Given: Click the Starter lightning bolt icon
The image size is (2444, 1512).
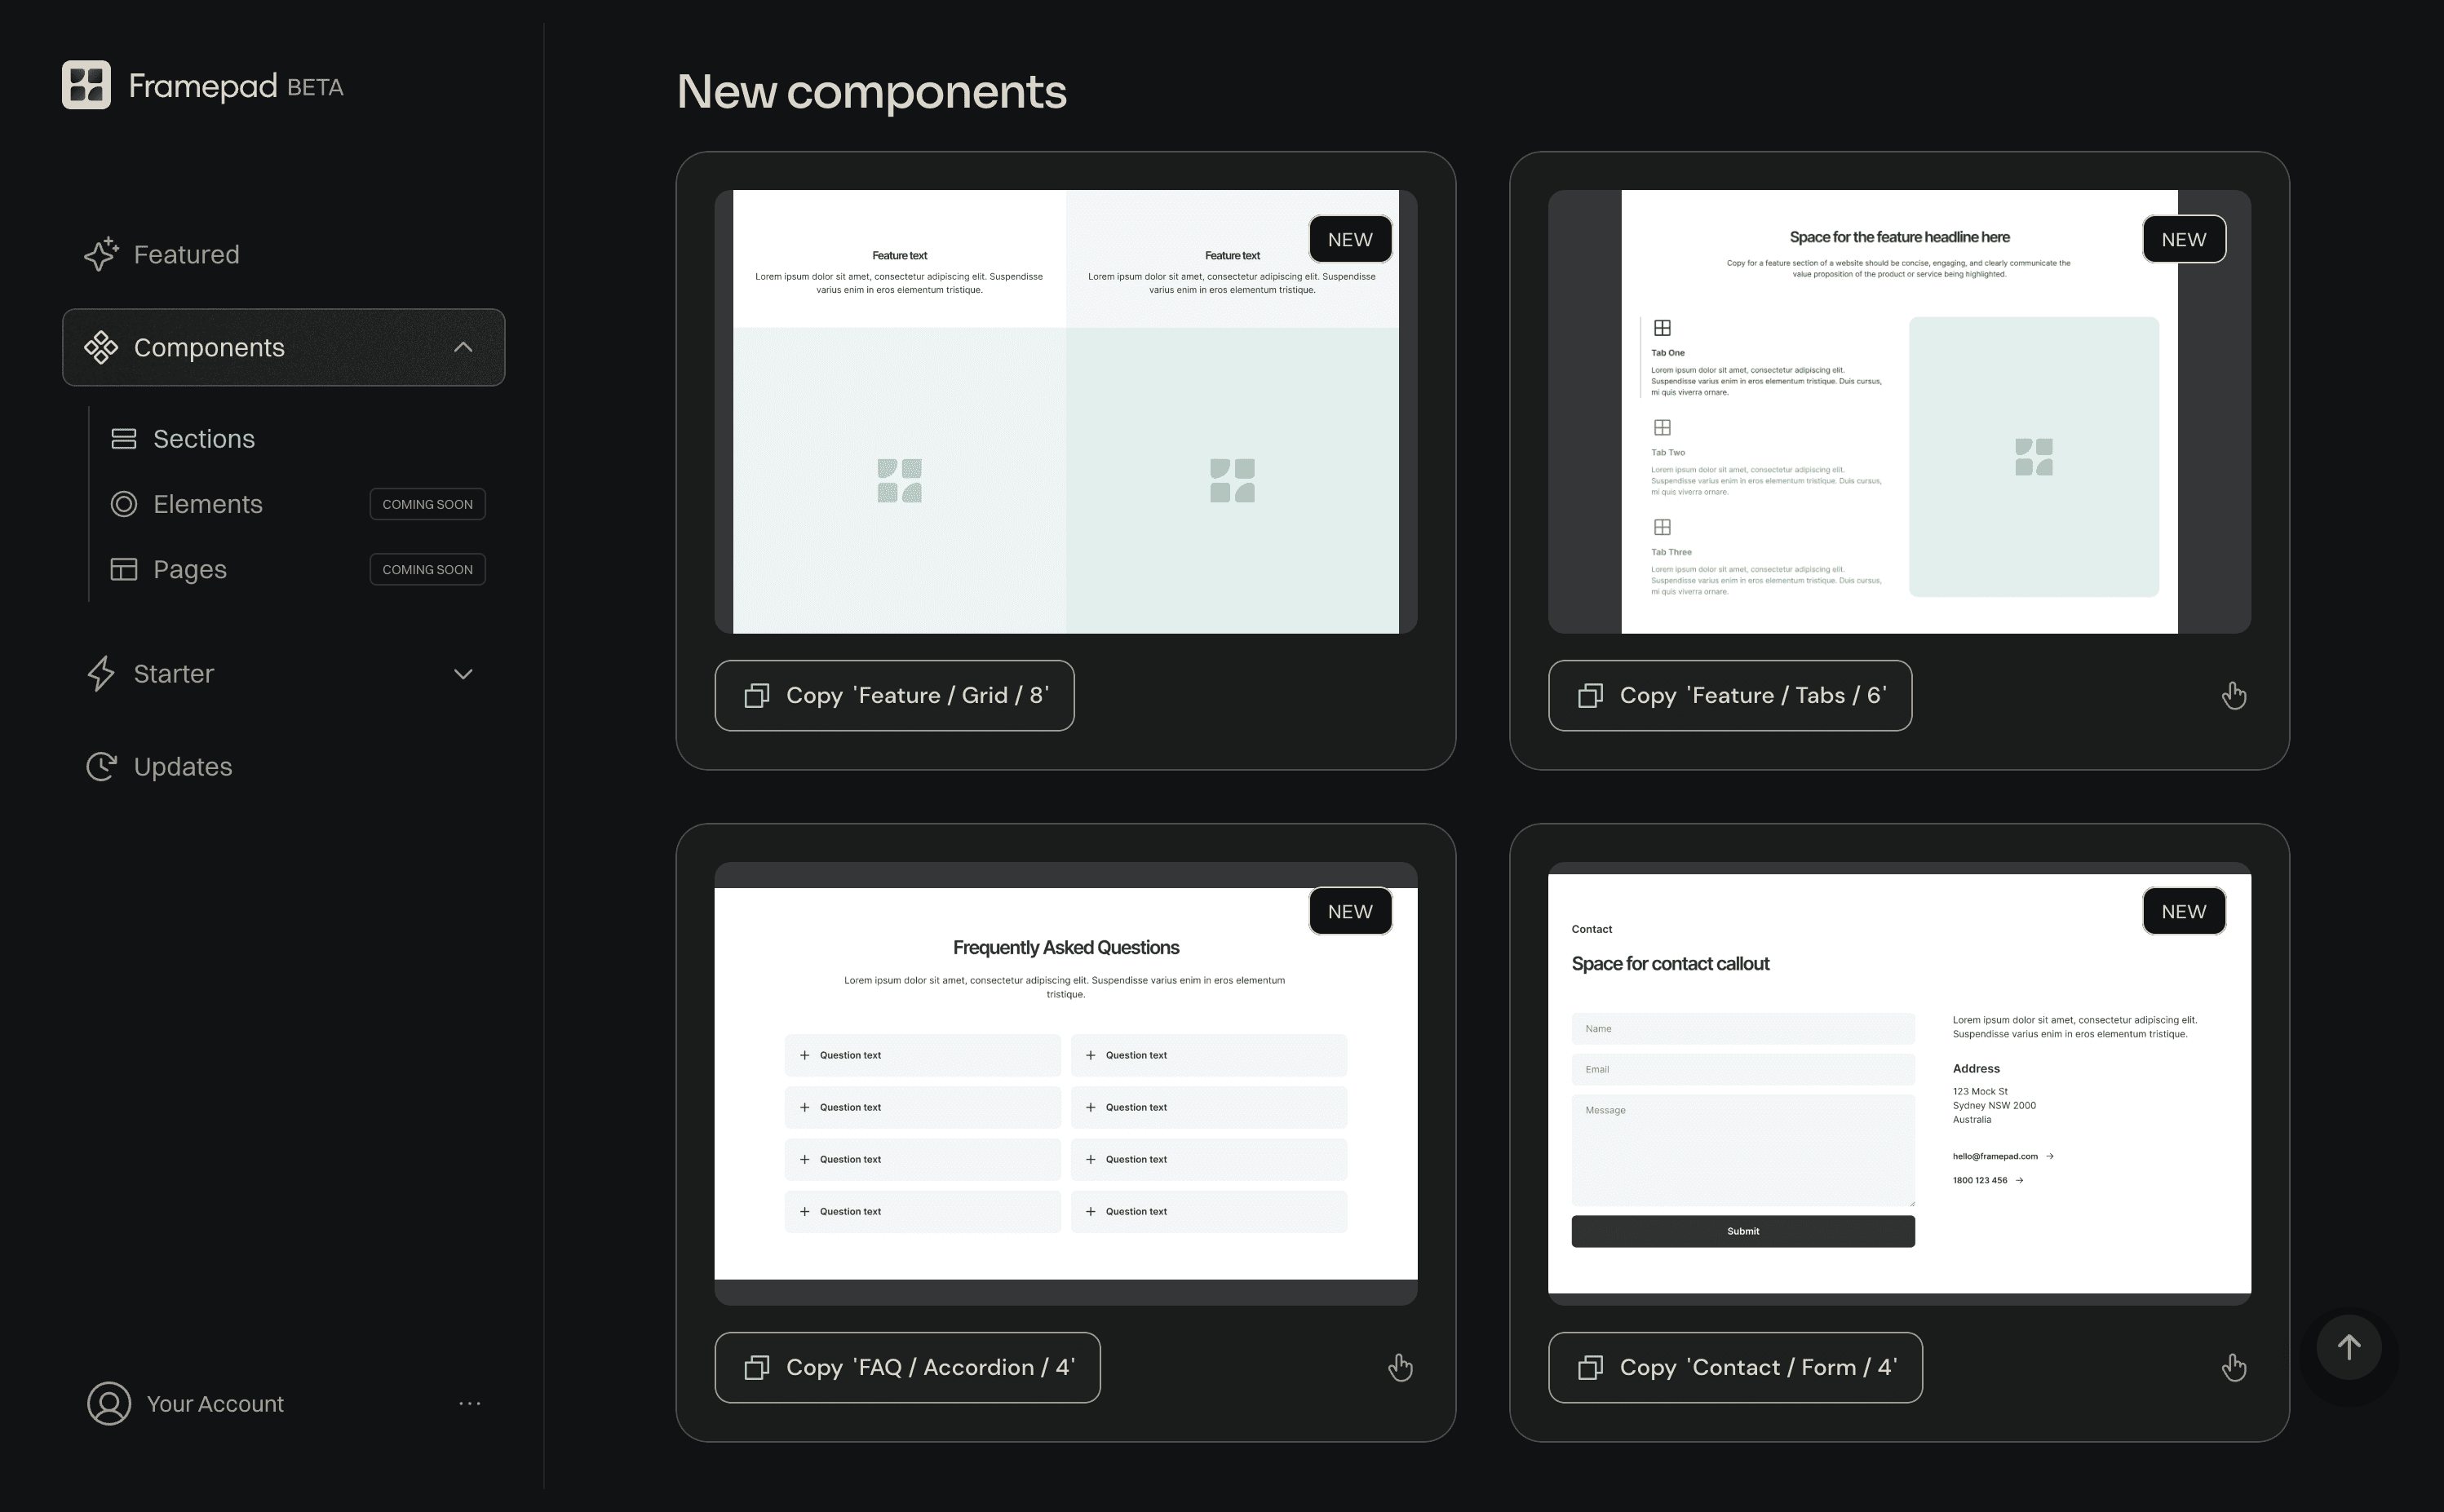Looking at the screenshot, I should click(x=101, y=673).
